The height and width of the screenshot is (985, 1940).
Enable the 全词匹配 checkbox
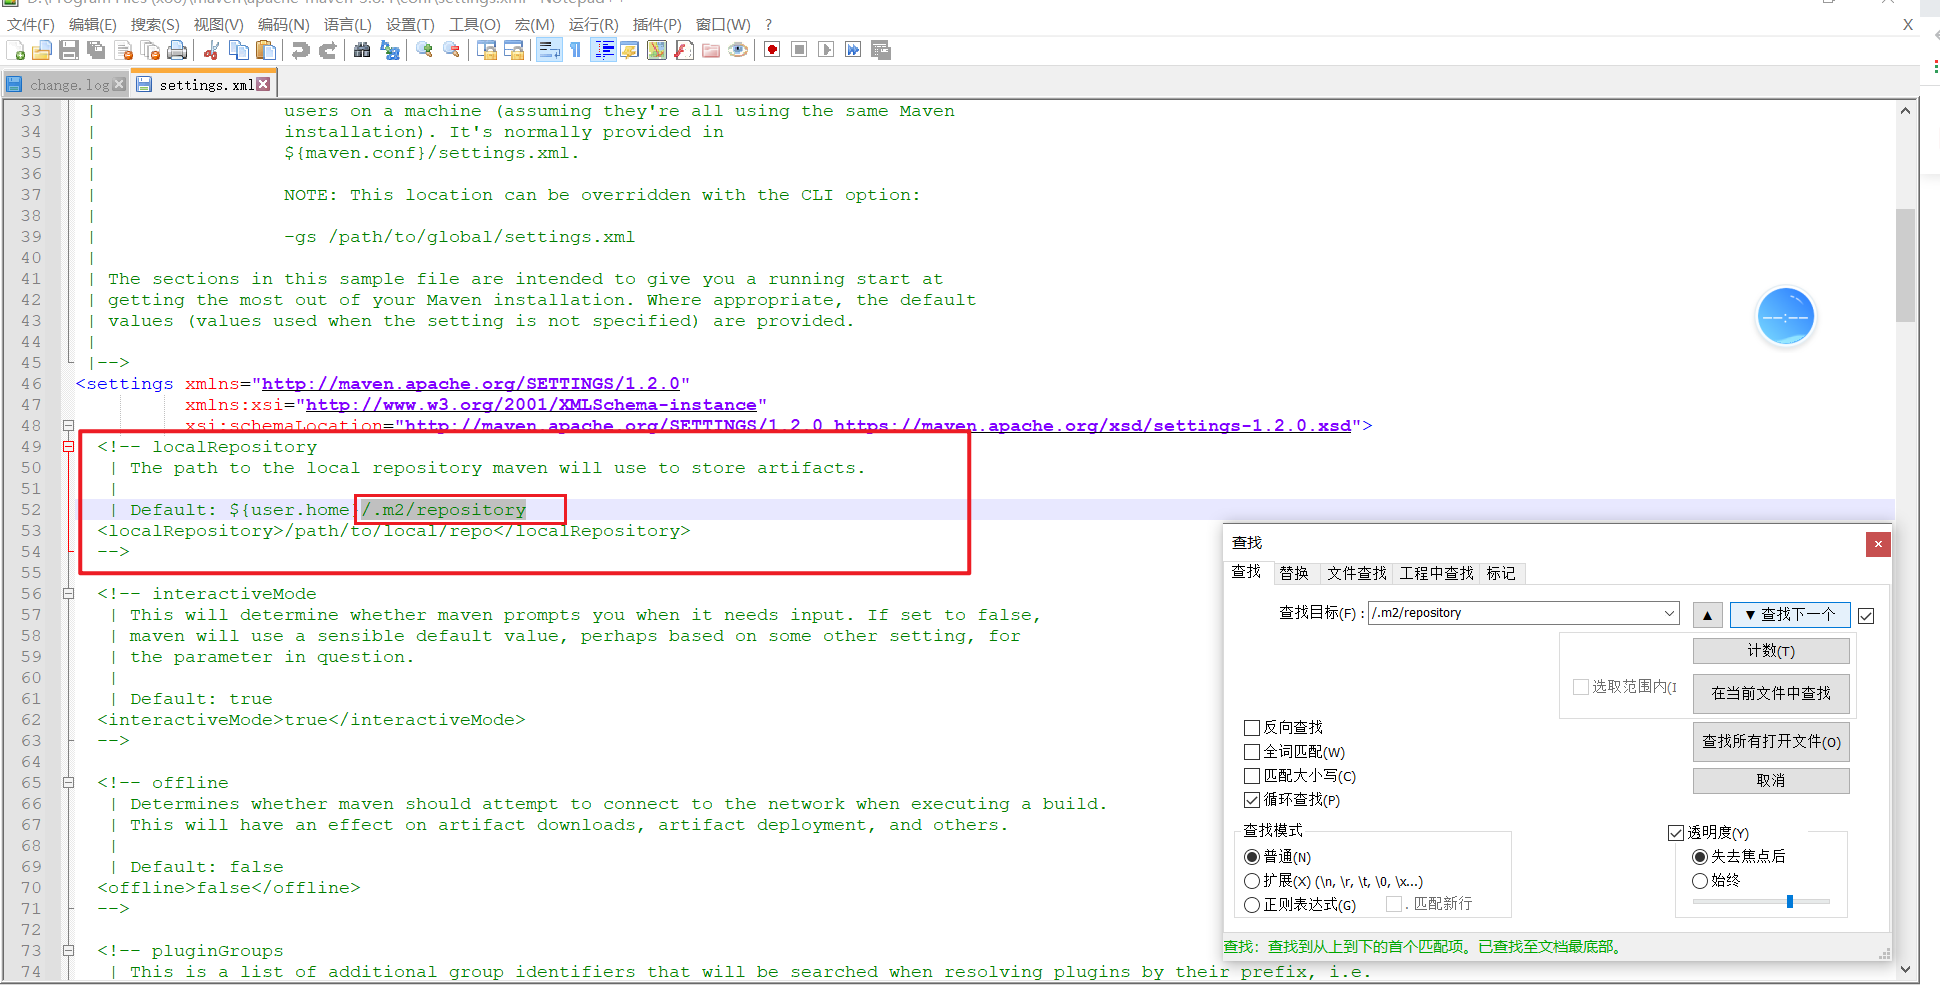[1252, 752]
